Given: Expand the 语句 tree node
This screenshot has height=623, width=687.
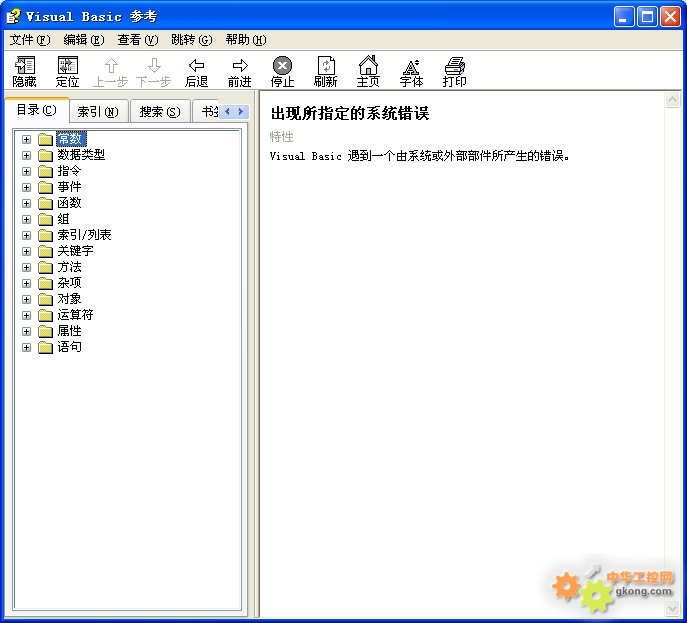Looking at the screenshot, I should point(26,347).
